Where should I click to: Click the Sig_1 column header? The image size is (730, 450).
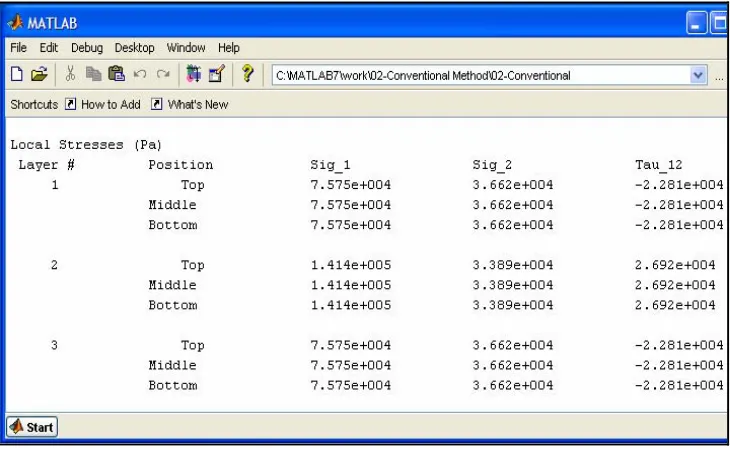click(x=330, y=165)
